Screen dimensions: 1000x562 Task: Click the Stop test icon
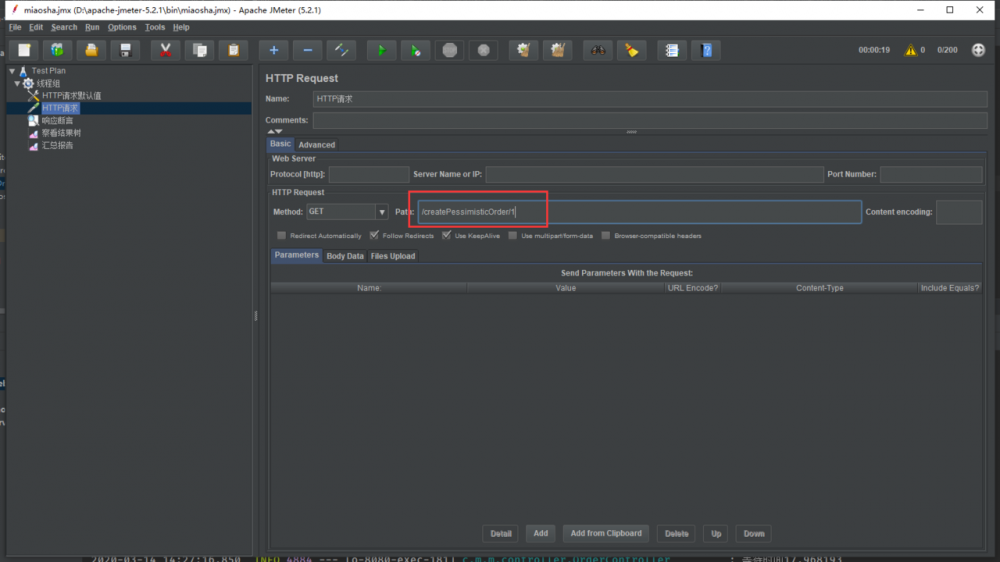(450, 50)
